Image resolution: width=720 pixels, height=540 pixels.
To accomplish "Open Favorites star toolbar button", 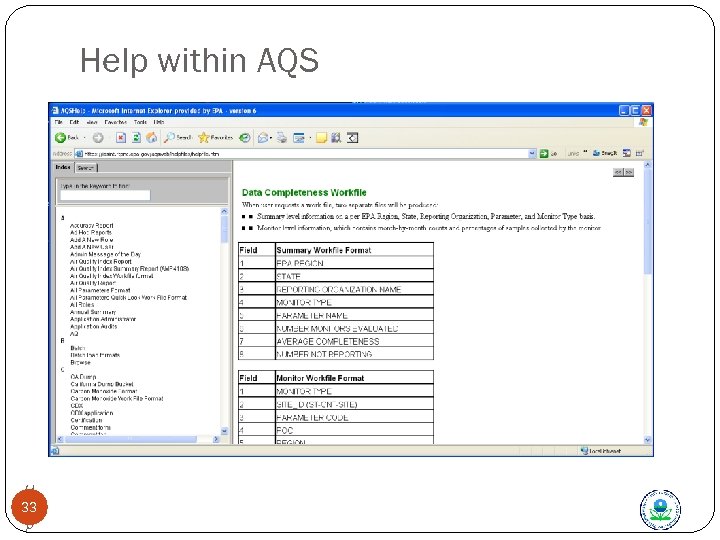I will (216, 137).
